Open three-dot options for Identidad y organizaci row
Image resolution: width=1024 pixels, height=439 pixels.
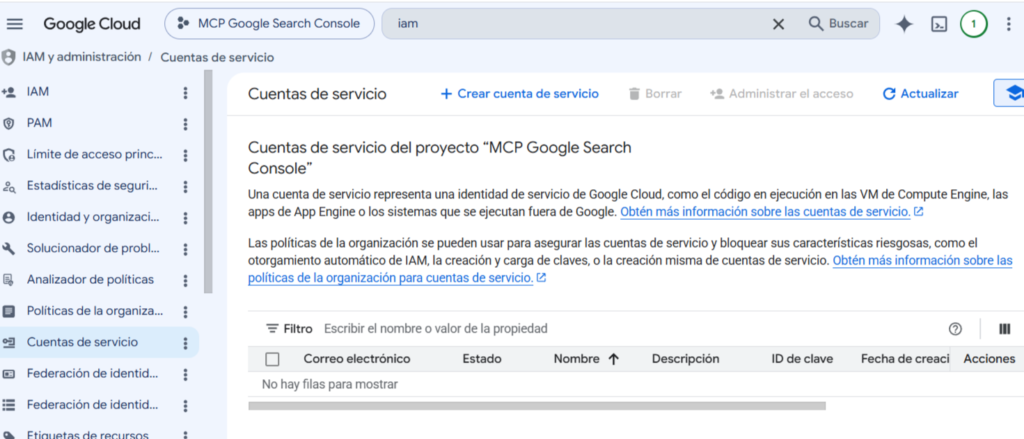[x=185, y=218]
